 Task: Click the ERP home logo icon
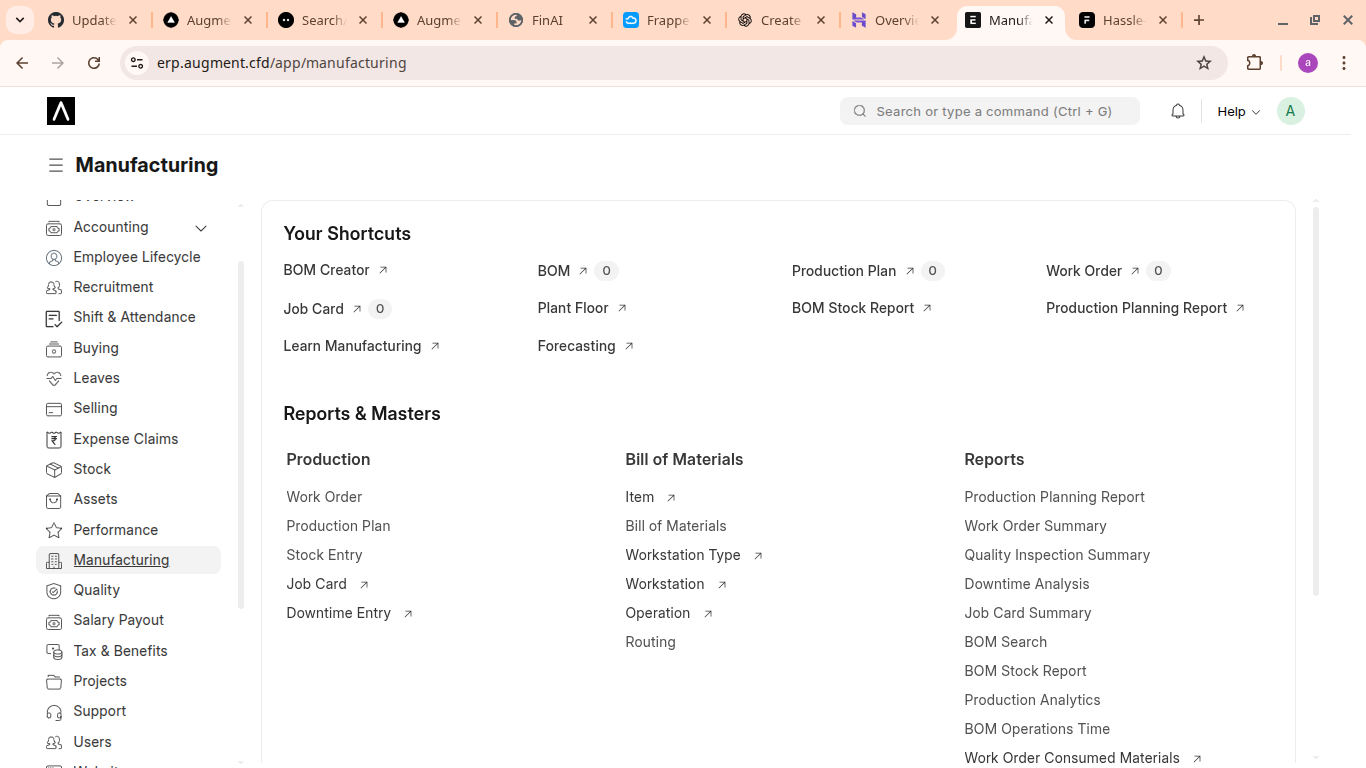[61, 111]
